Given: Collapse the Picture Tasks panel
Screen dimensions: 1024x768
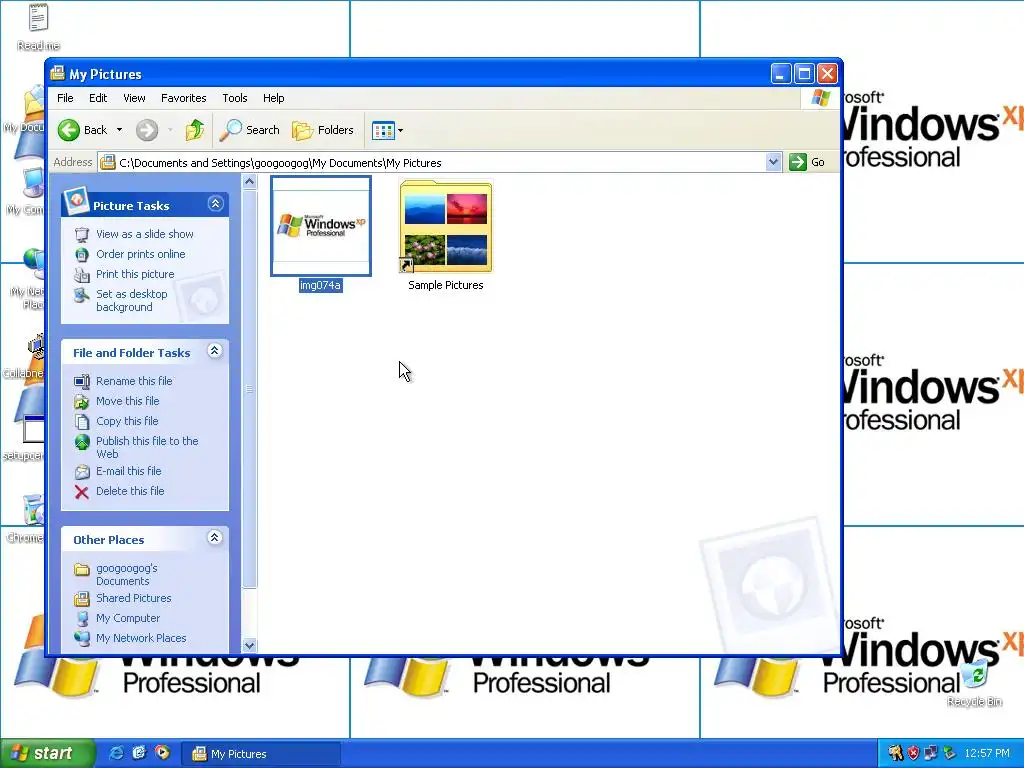Looking at the screenshot, I should tap(215, 204).
